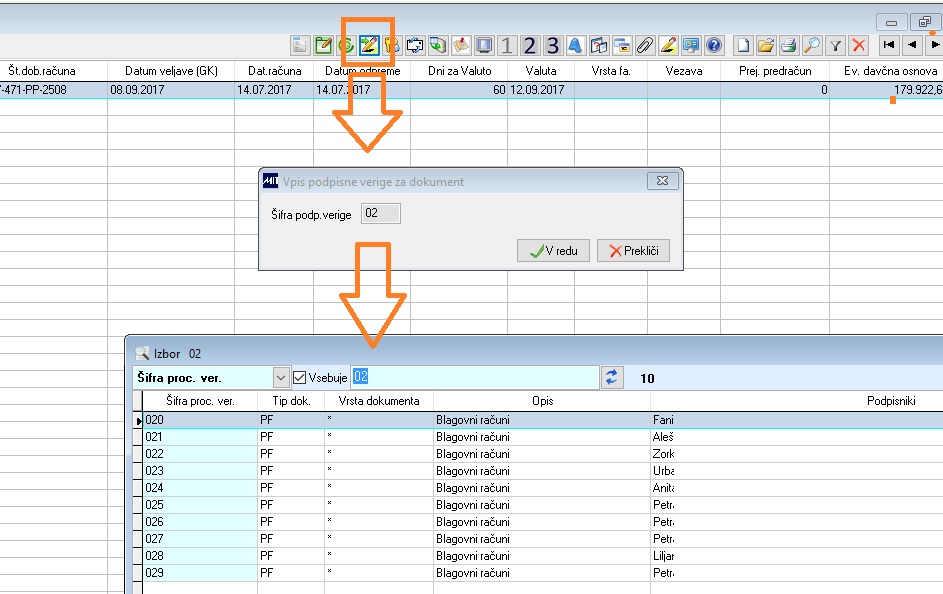Select the number 2 toolbar button
The image size is (943, 594).
529,45
